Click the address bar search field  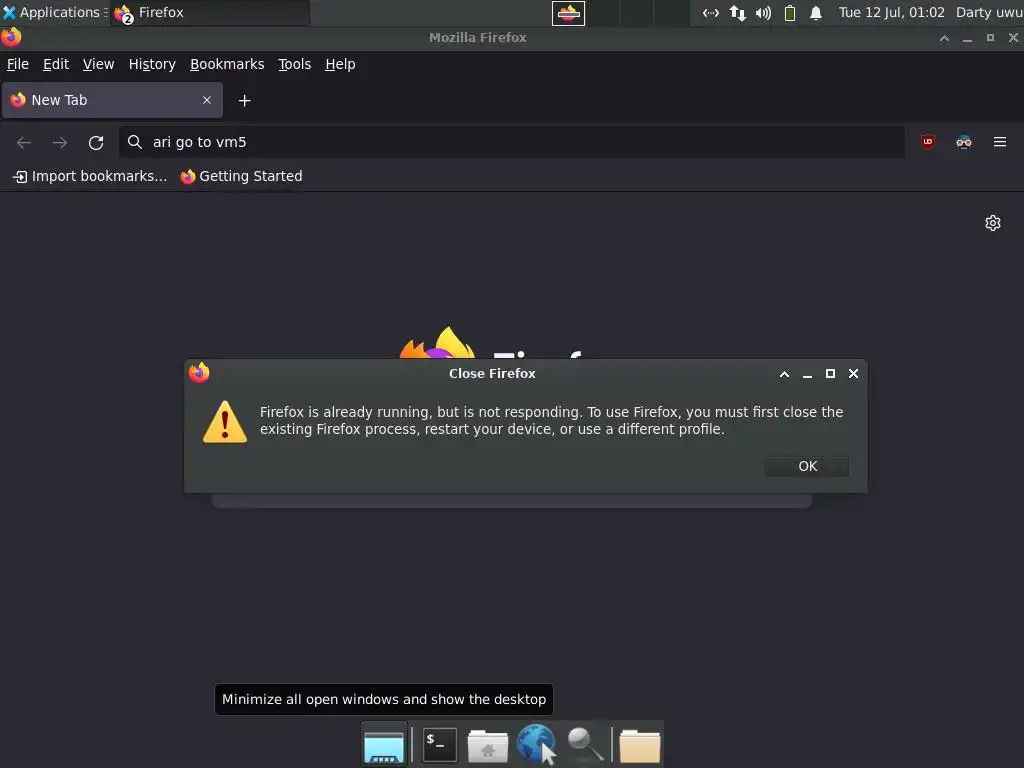click(511, 142)
